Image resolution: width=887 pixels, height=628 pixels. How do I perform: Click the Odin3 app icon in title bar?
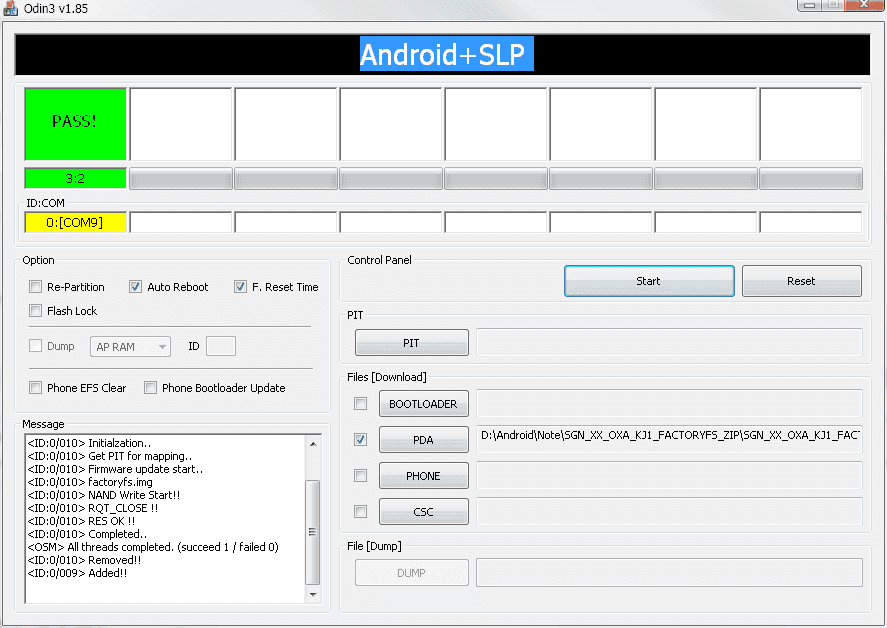pyautogui.click(x=10, y=8)
